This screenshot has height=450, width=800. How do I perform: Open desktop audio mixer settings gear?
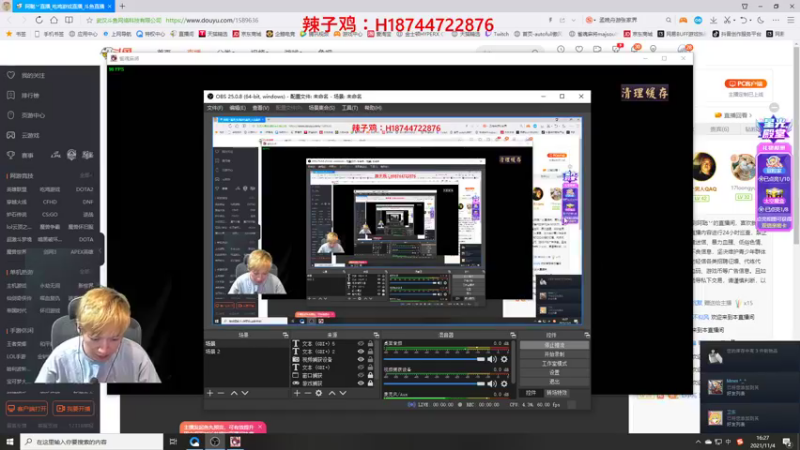pyautogui.click(x=504, y=359)
